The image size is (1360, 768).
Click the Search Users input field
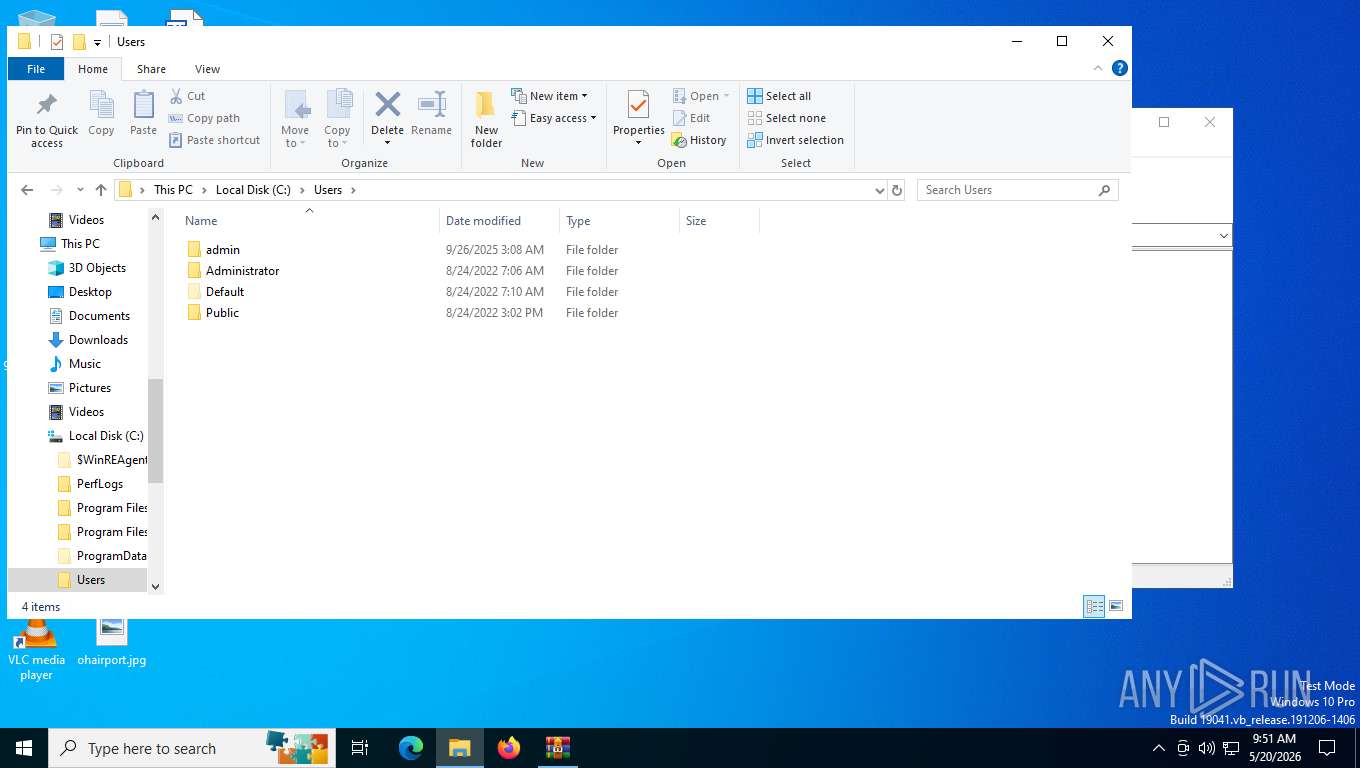tap(1008, 190)
